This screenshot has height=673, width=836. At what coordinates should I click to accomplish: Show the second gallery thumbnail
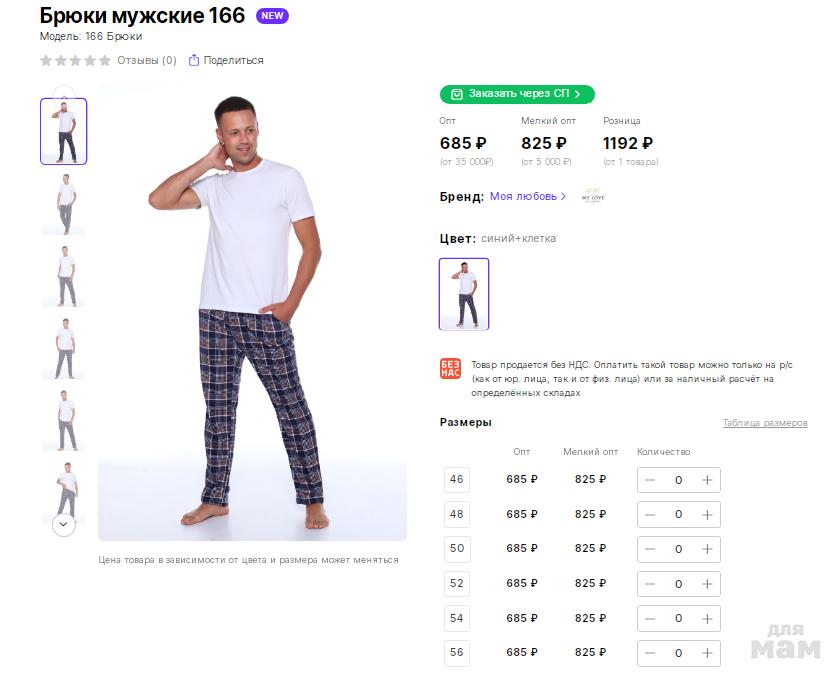64,204
